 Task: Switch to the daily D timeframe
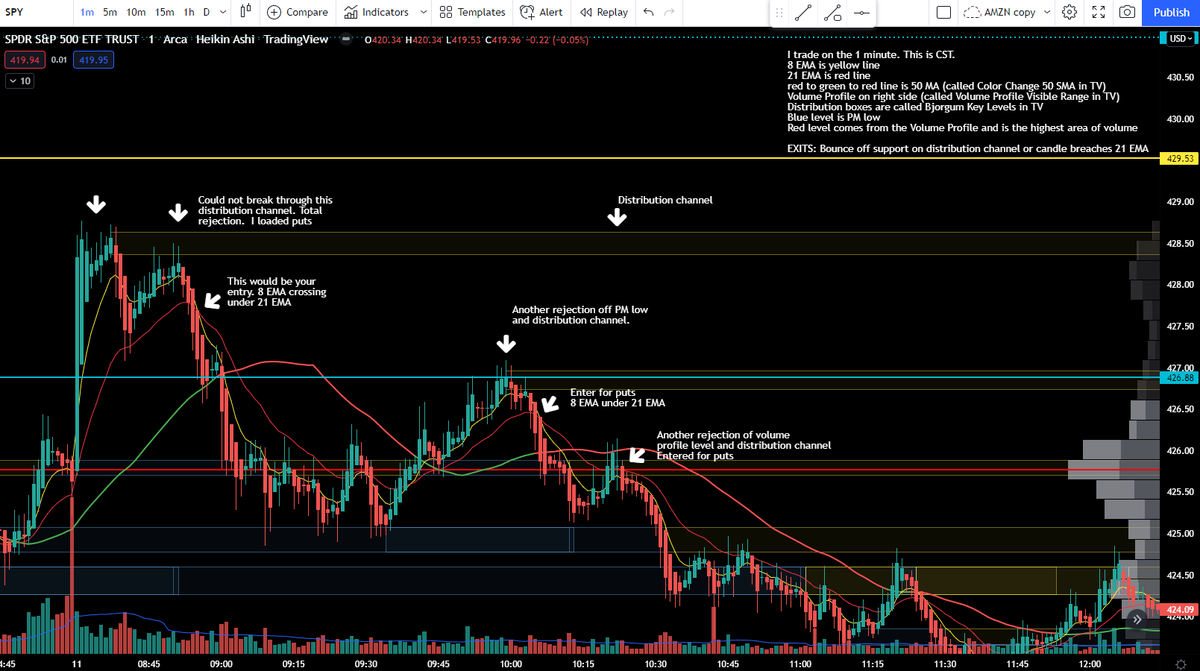pyautogui.click(x=207, y=12)
